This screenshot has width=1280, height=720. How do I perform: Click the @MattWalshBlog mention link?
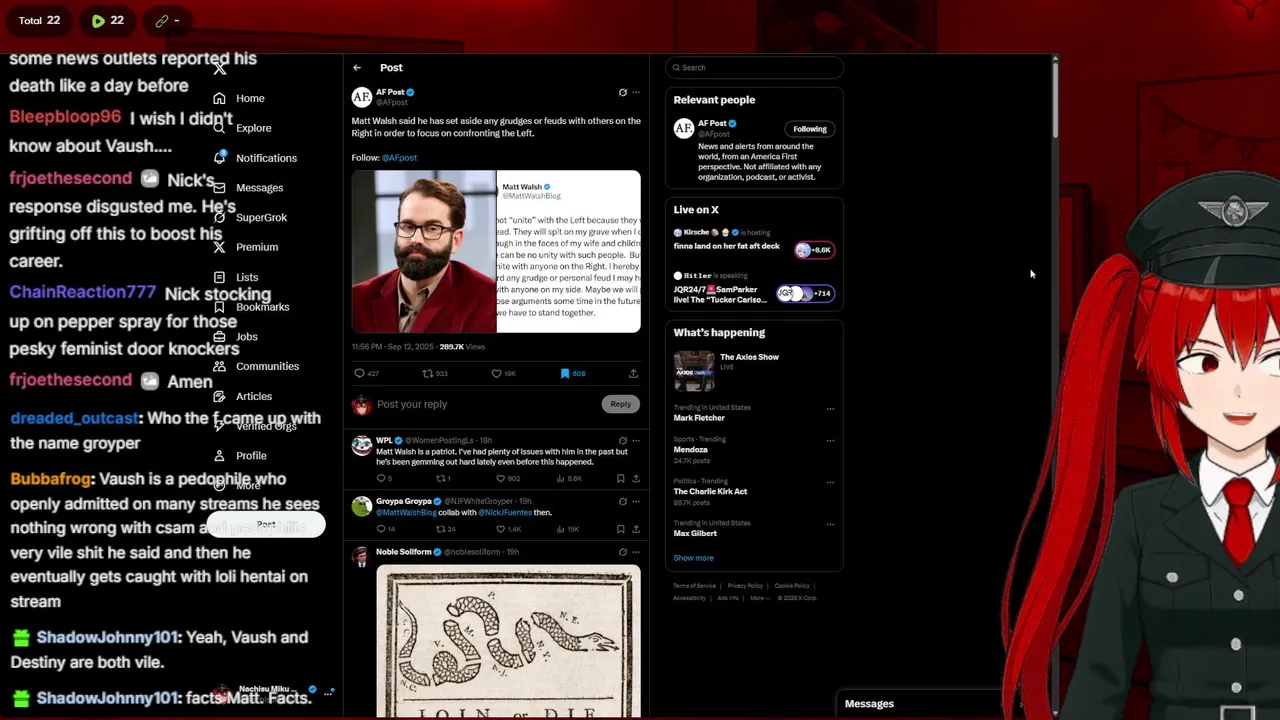(406, 512)
